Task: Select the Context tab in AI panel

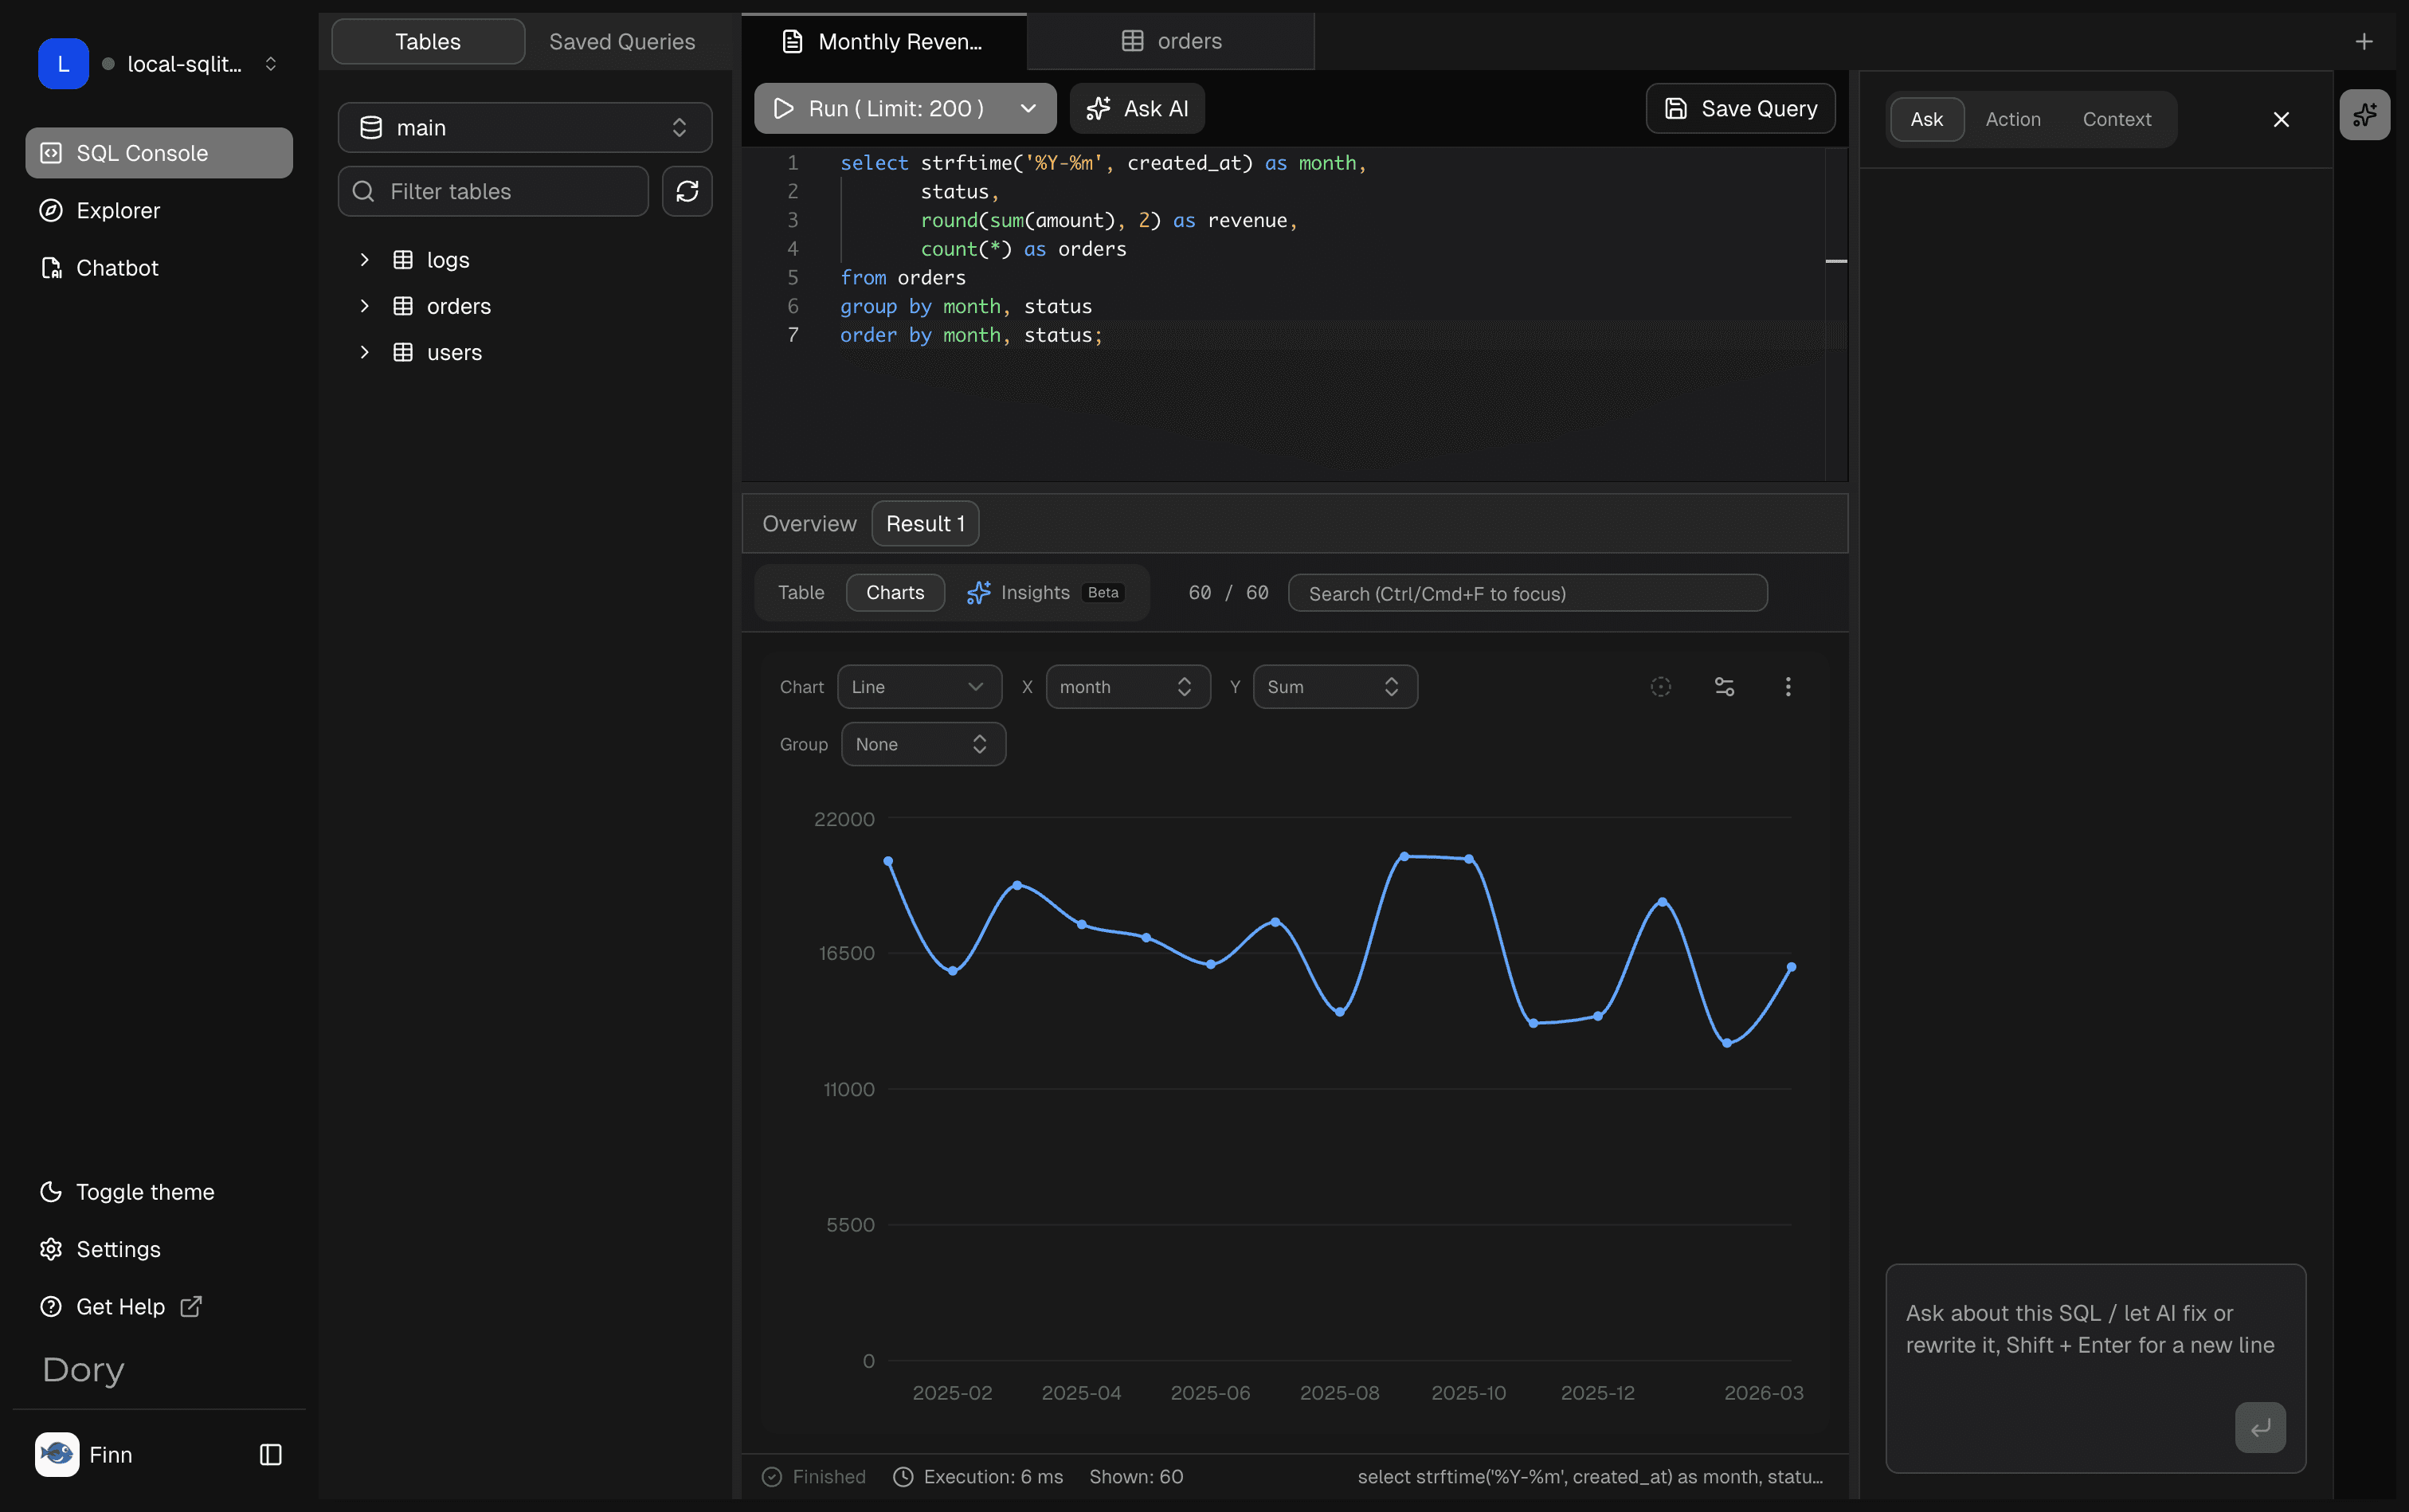Action: click(x=2116, y=119)
